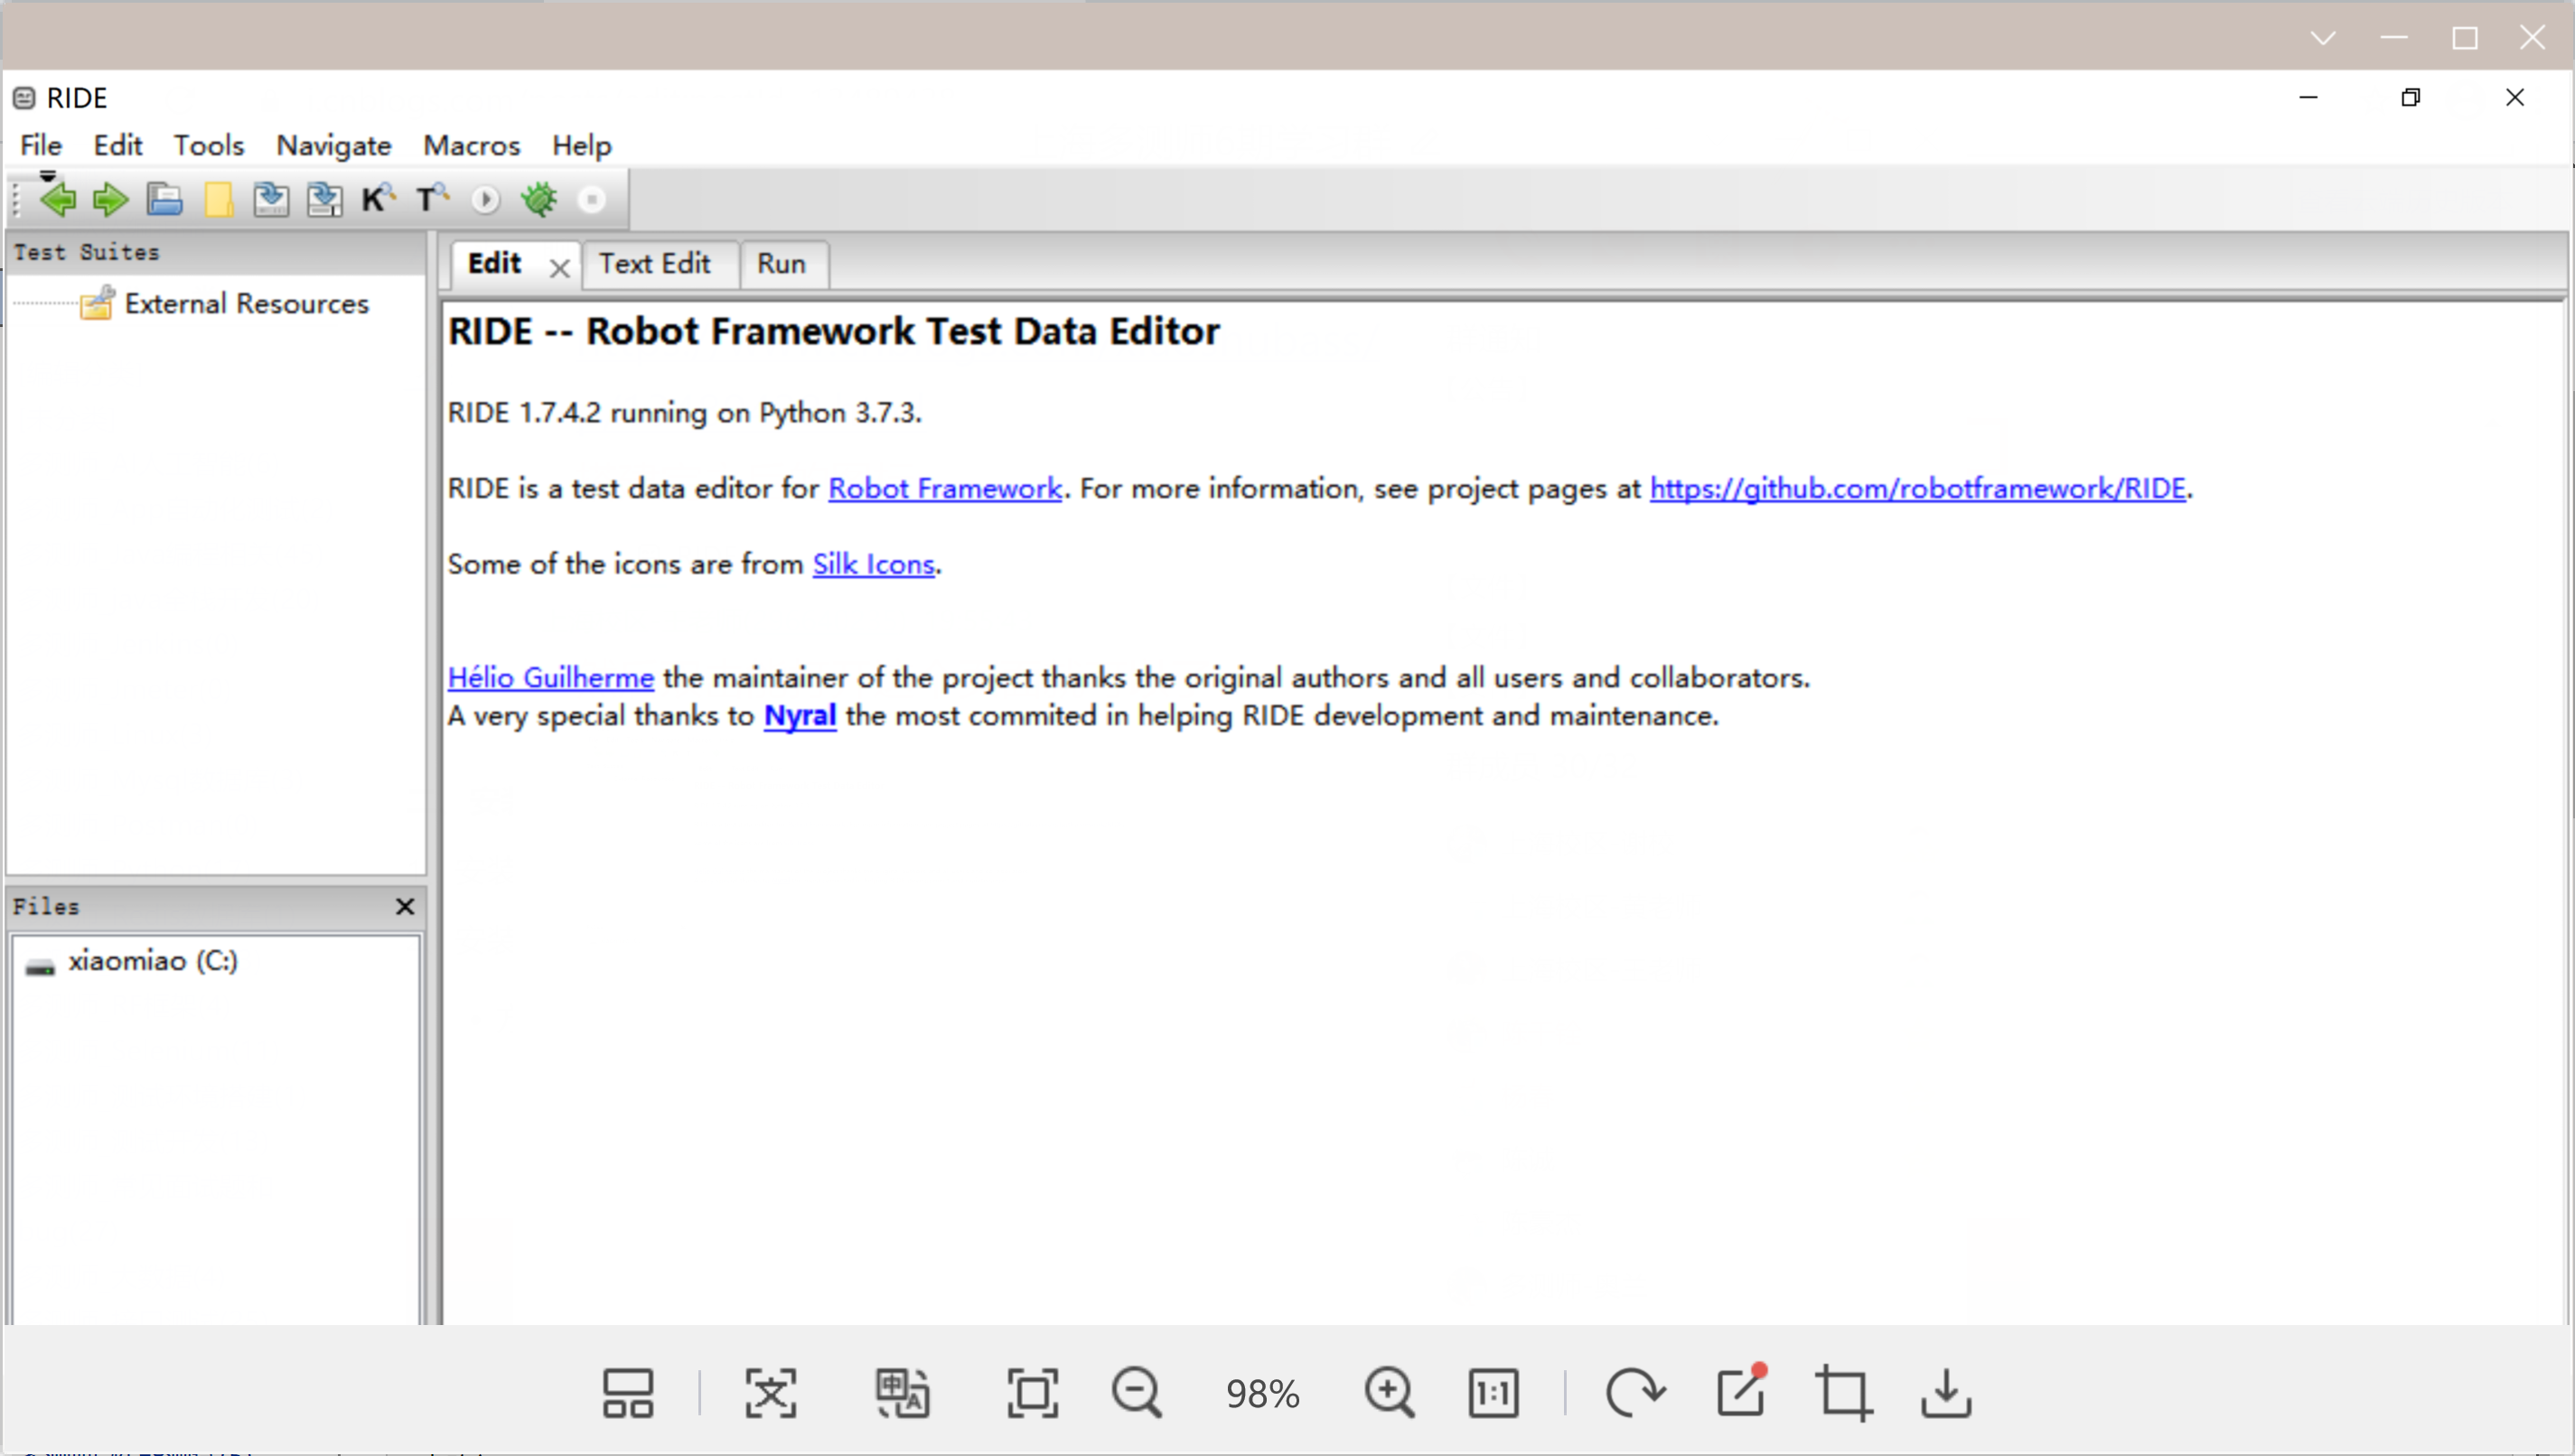Screen dimensions: 2575x1456
Task: Open the Search Tests T icon
Action: point(431,199)
